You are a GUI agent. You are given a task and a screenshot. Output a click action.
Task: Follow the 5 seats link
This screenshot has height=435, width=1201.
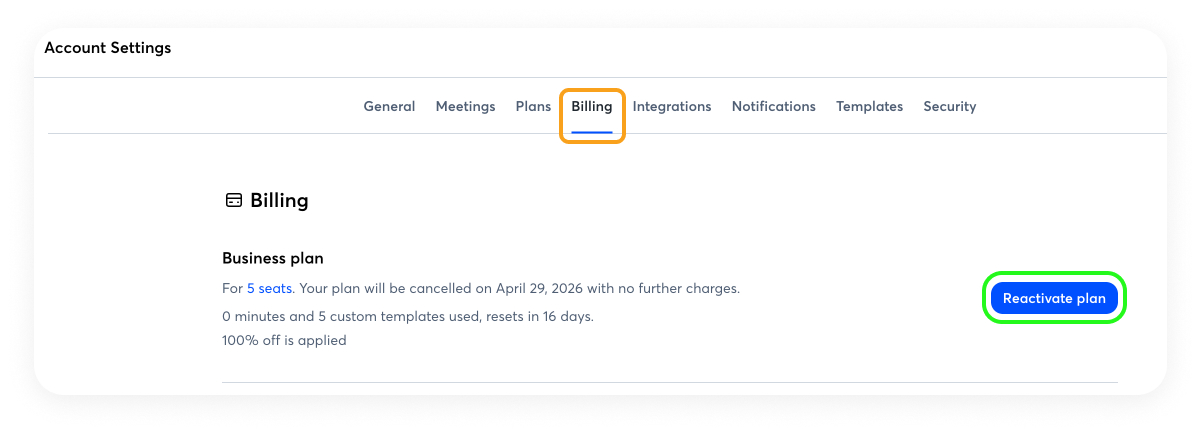270,289
